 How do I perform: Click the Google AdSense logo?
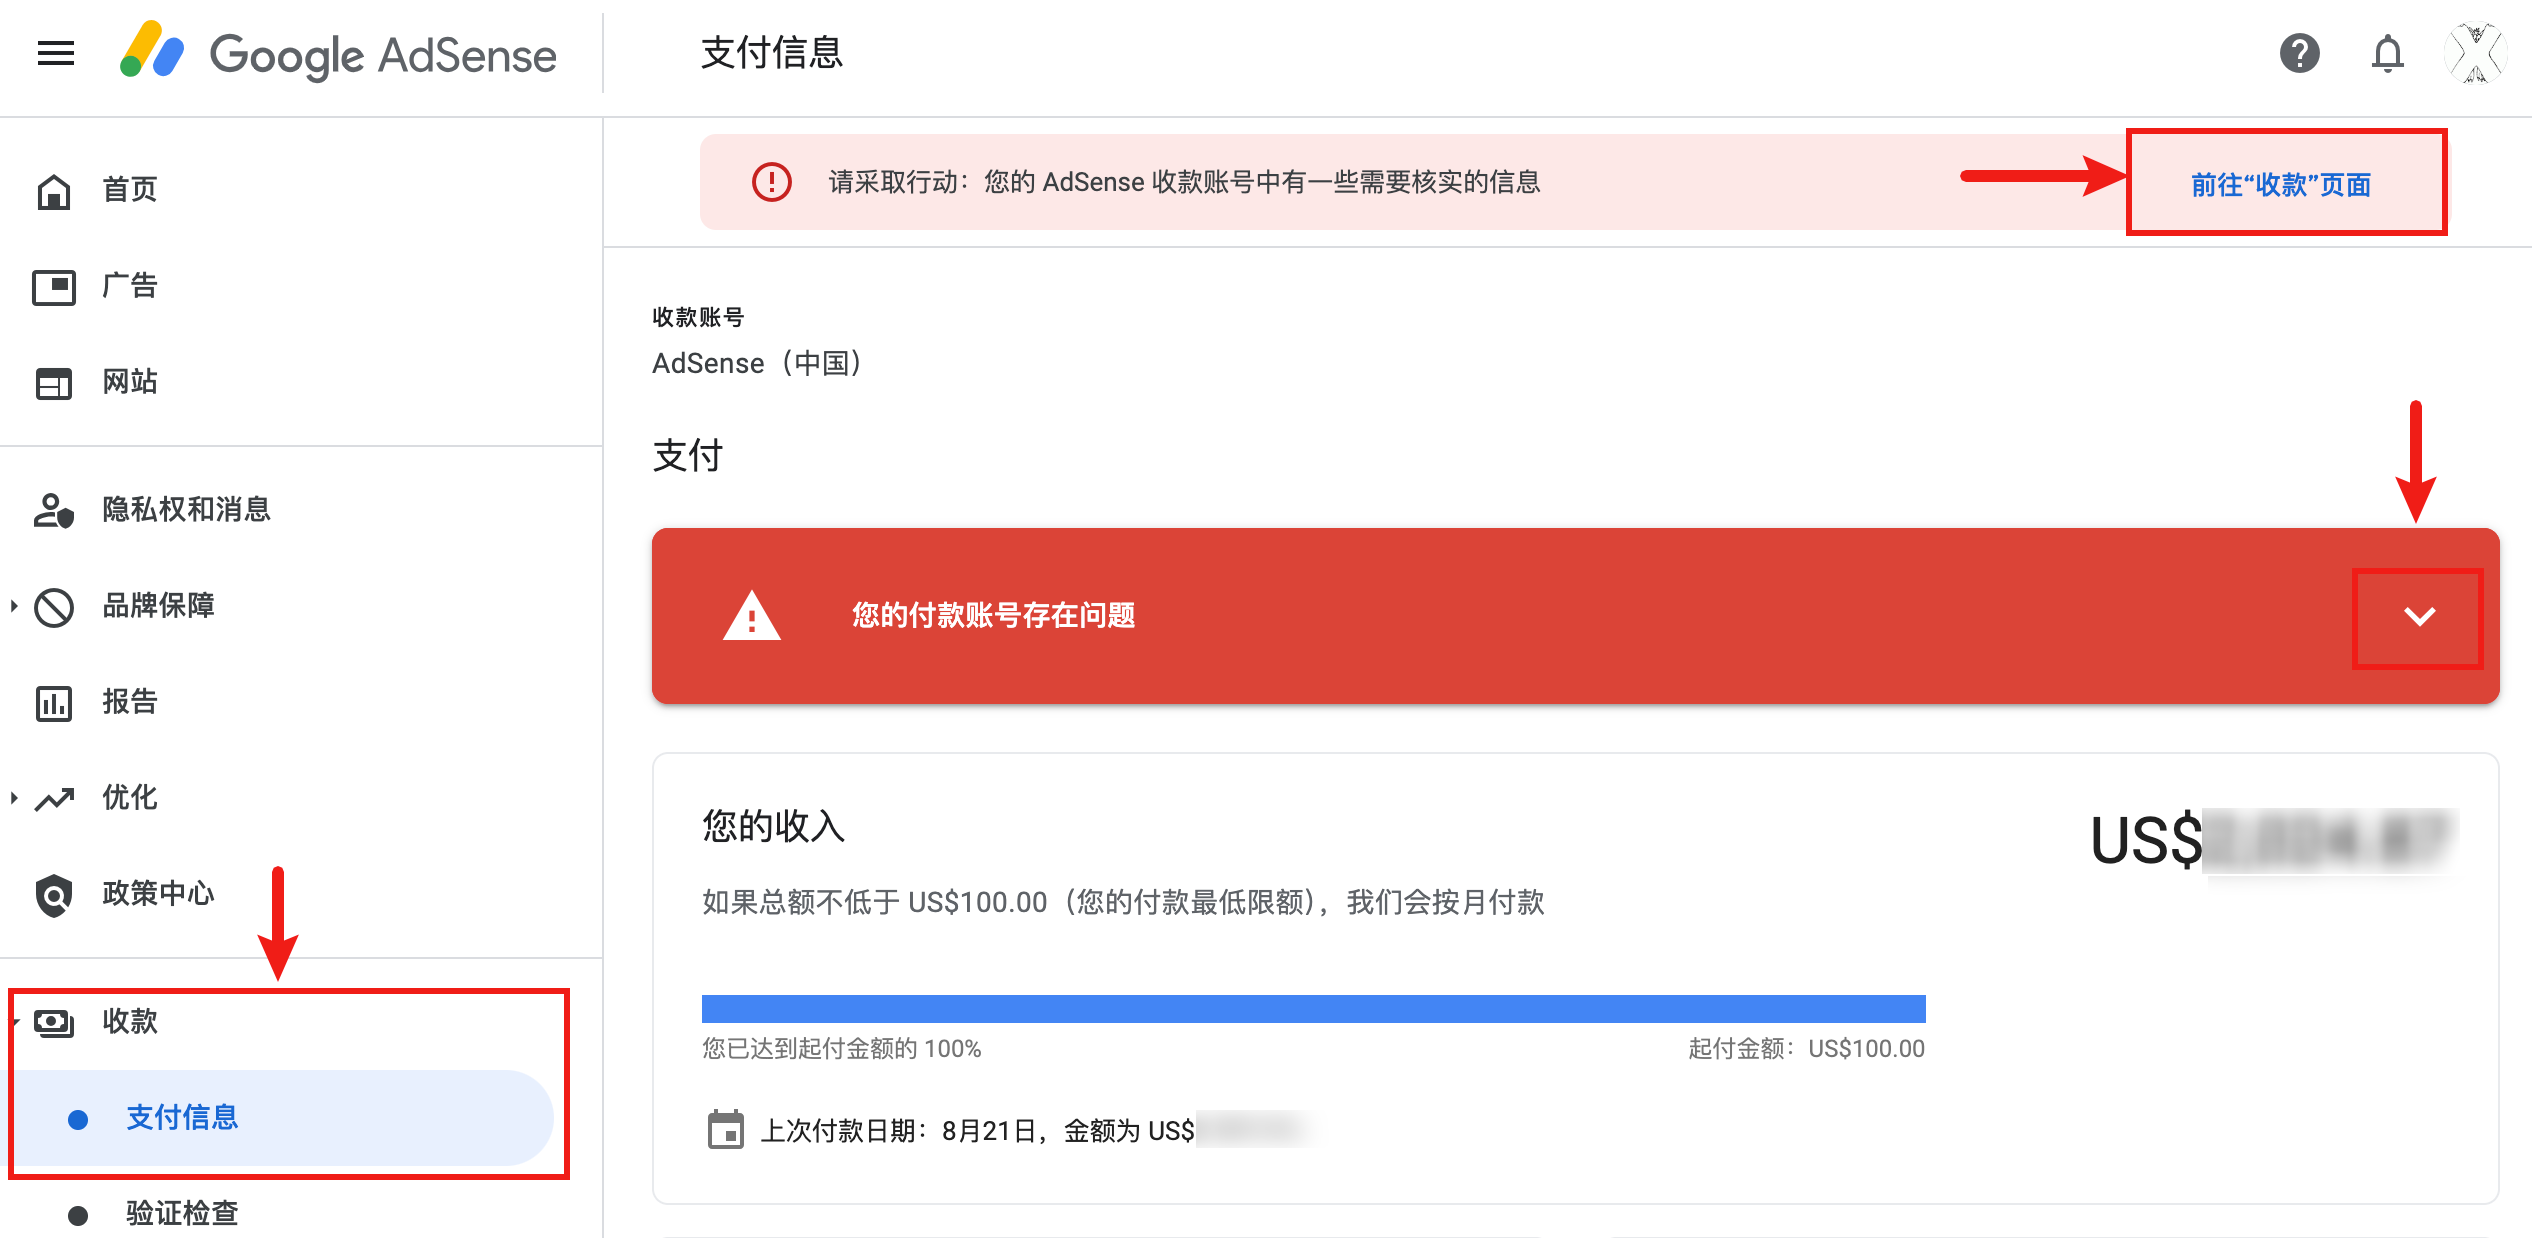pos(338,53)
